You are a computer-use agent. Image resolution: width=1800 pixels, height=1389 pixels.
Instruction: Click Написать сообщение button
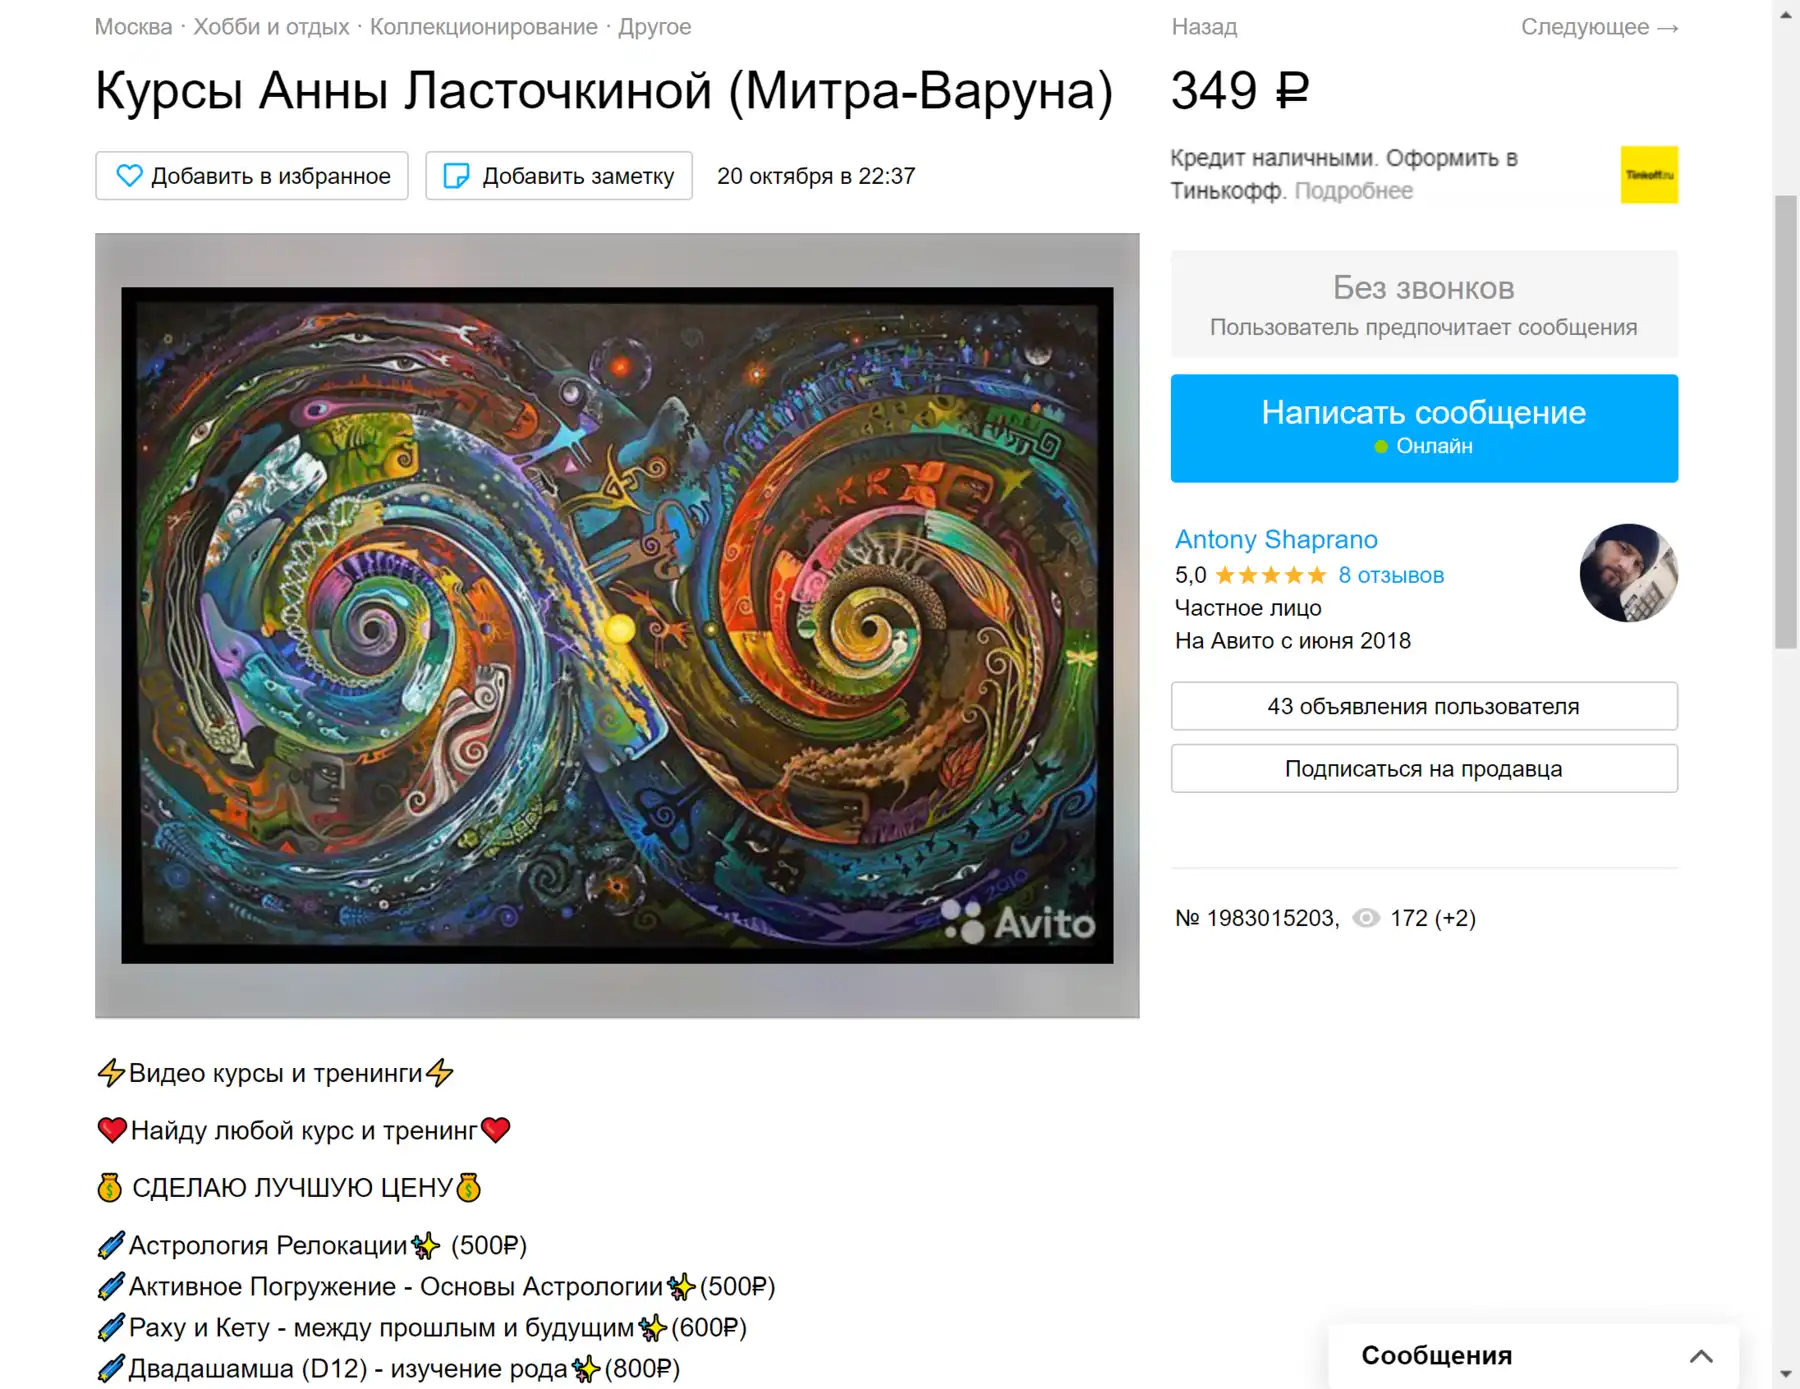pyautogui.click(x=1424, y=428)
